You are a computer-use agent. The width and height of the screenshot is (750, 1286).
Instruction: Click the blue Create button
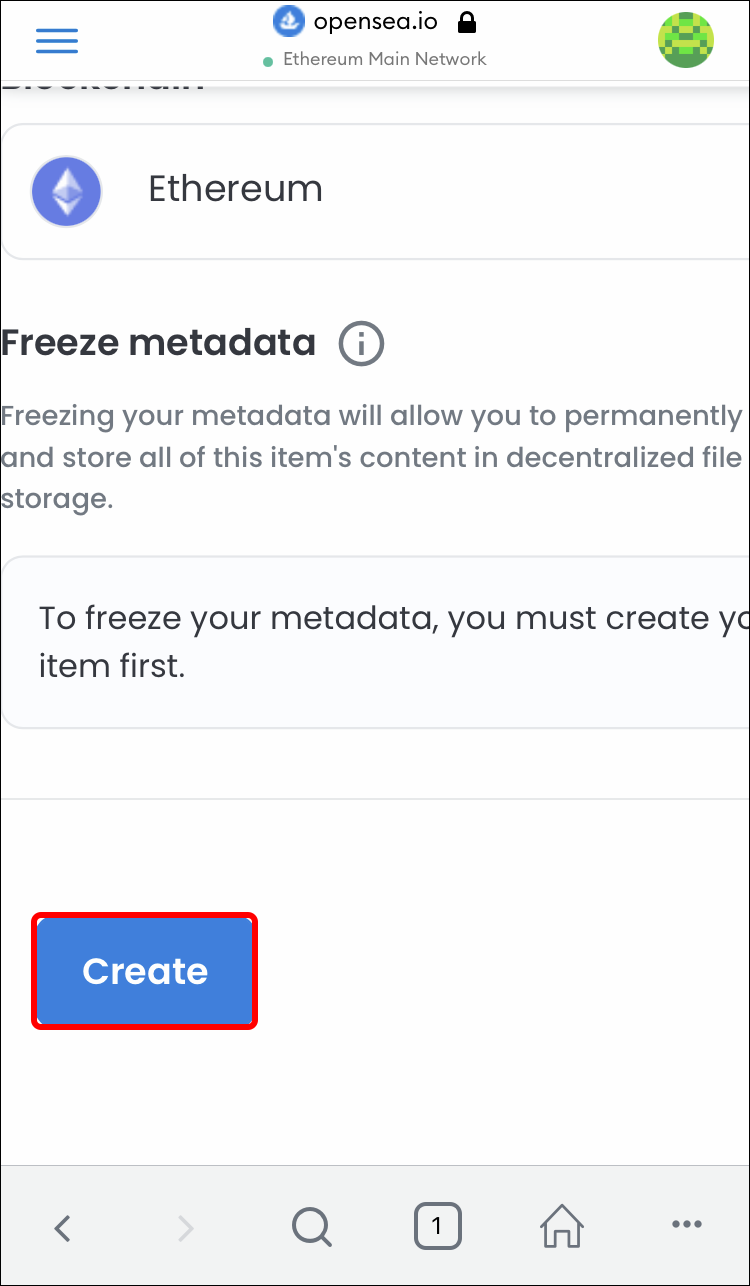click(x=145, y=971)
